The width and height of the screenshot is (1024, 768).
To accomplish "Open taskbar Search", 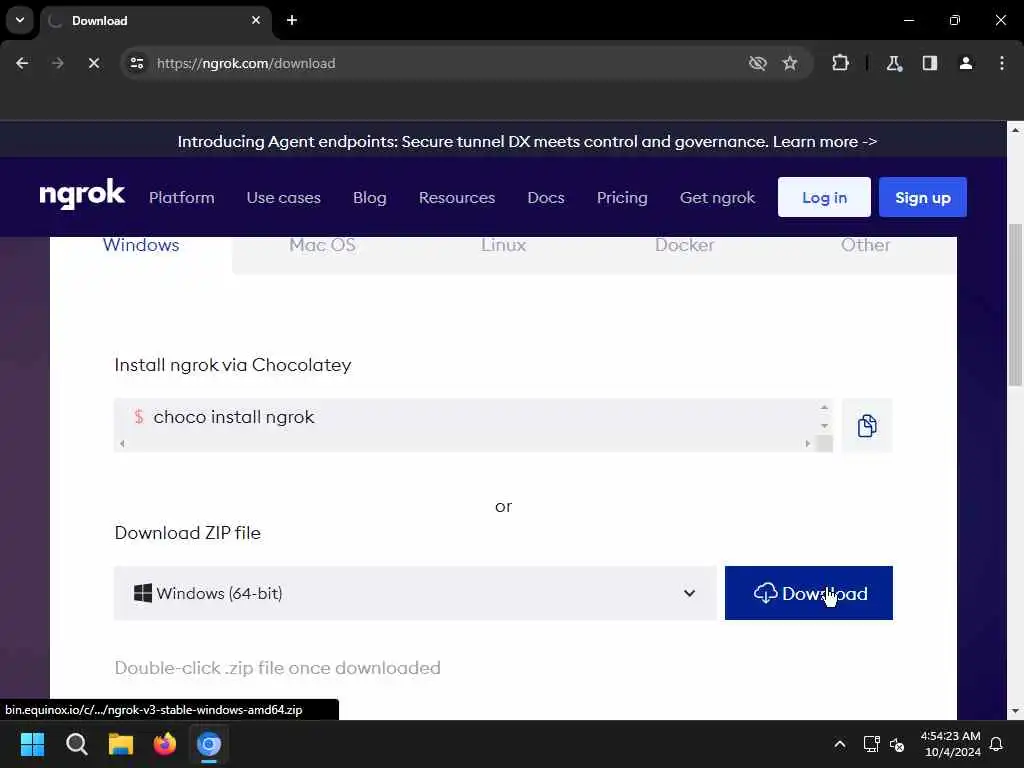I will pyautogui.click(x=76, y=744).
